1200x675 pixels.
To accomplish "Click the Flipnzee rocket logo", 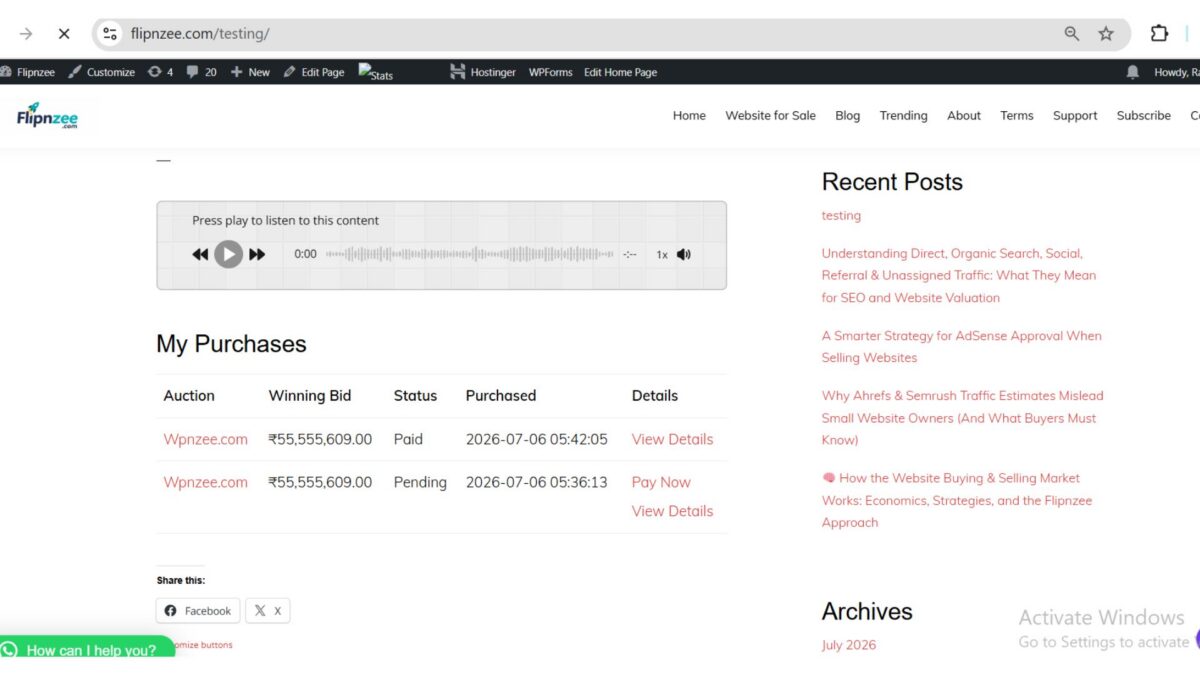I will (47, 116).
